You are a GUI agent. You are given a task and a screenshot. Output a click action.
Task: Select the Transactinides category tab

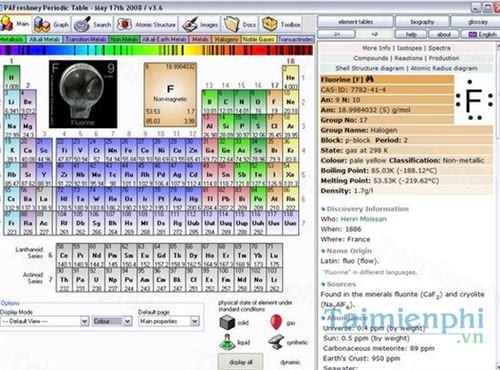click(x=296, y=39)
